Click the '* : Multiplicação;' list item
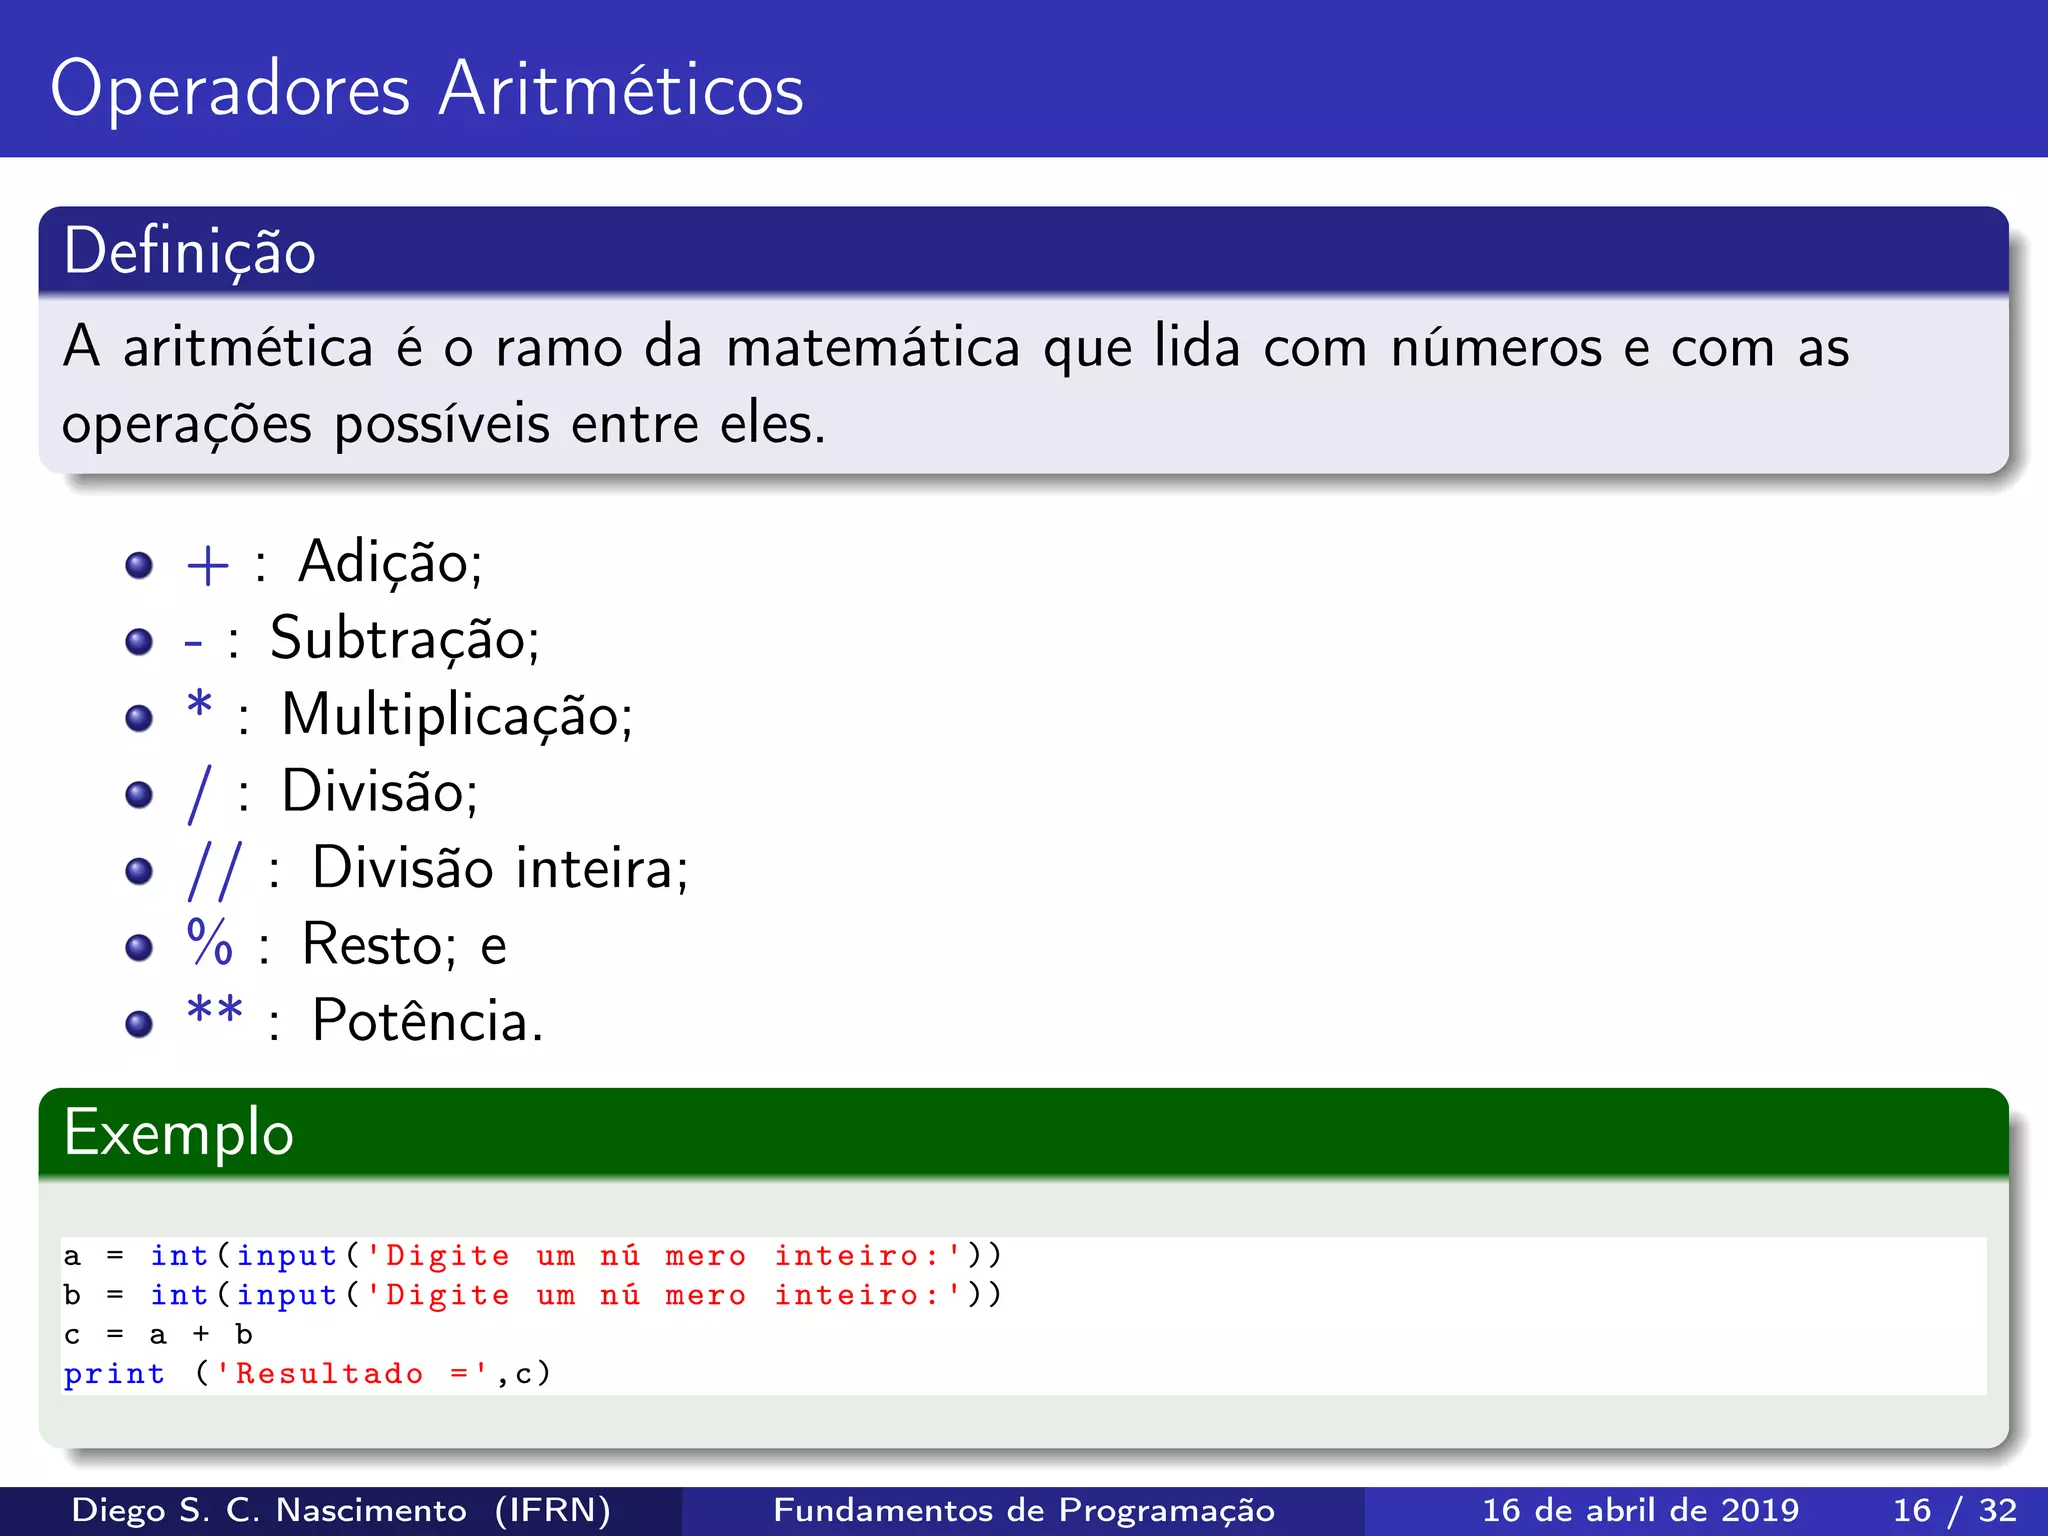Screen dimensions: 2048x1536 409,716
